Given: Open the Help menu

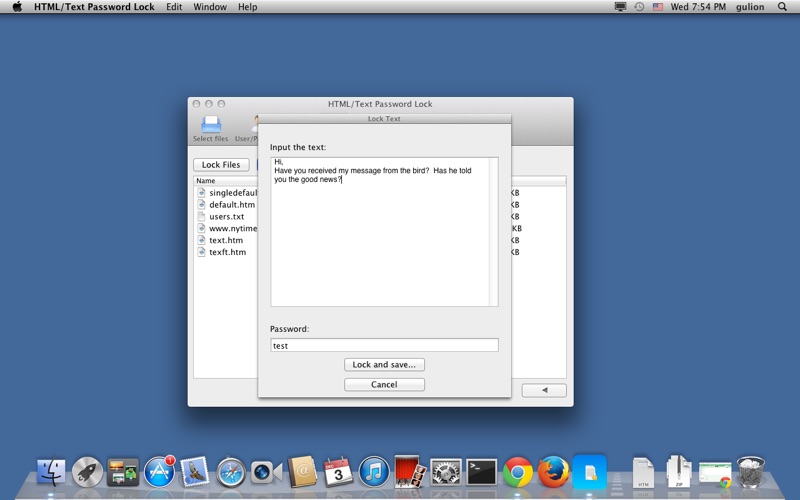Looking at the screenshot, I should pos(247,7).
